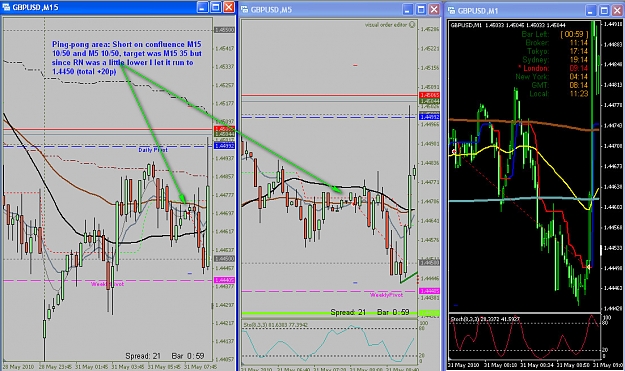This screenshot has width=625, height=371.
Task: Click the visual order editor icon in M5 chart
Action: click(412, 25)
